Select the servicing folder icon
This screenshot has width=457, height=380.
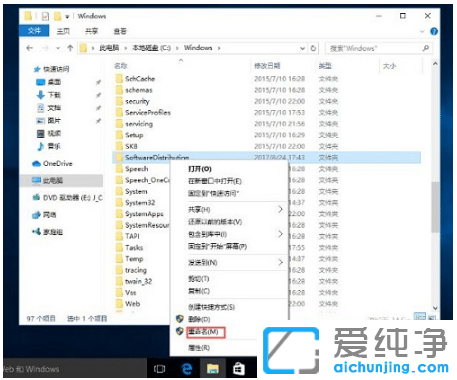click(x=119, y=124)
